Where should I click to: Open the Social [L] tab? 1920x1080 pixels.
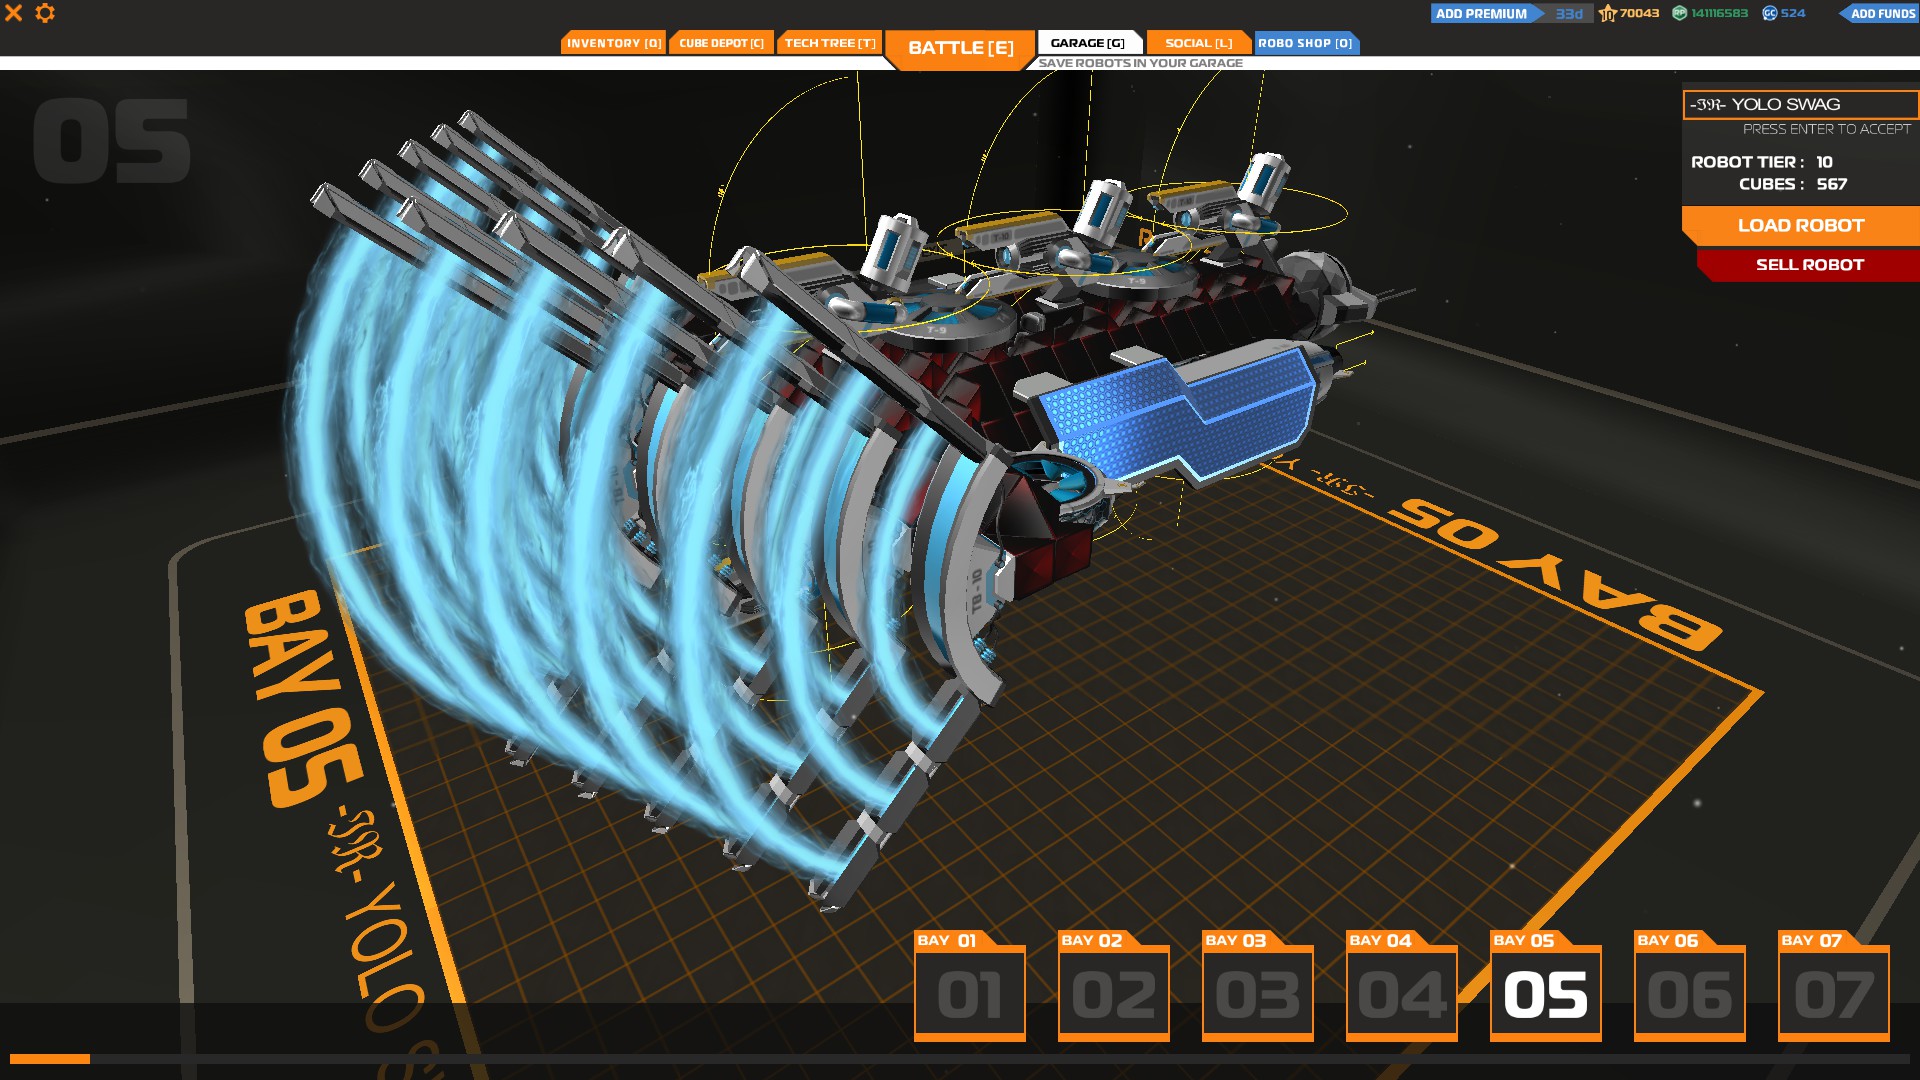click(x=1198, y=43)
